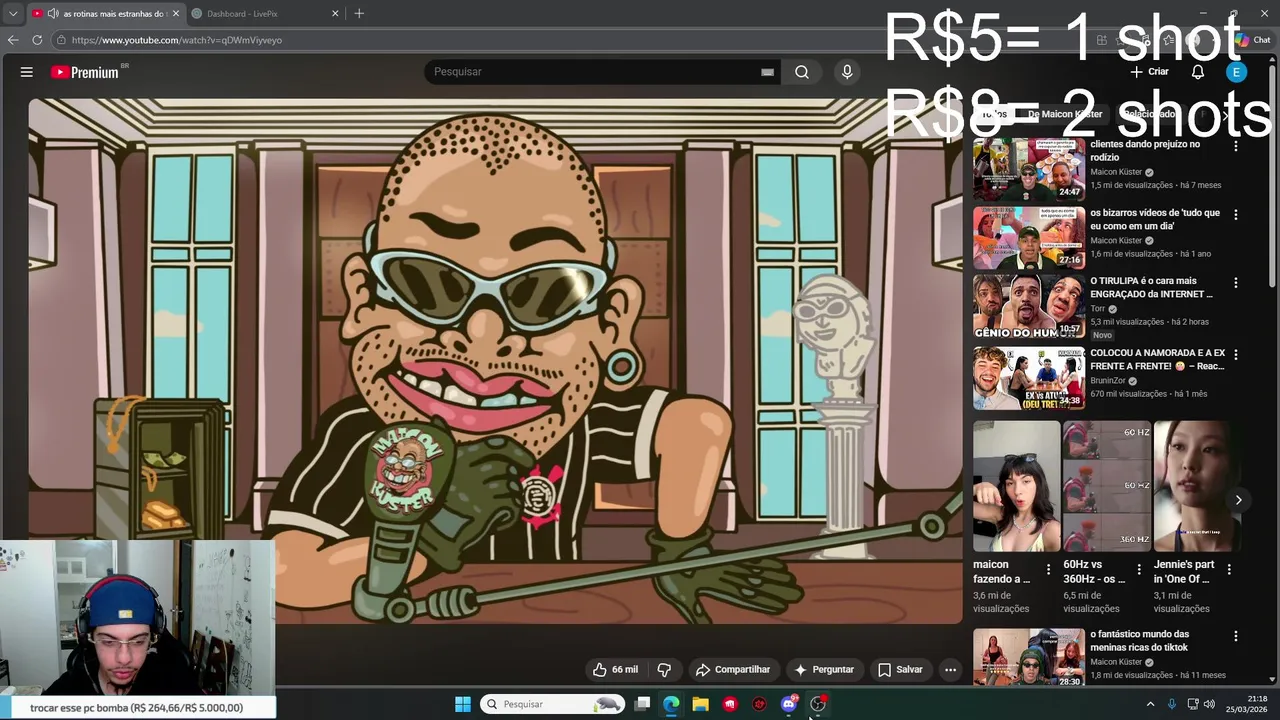Select the 'De Maicon Küster' filter chip
The height and width of the screenshot is (720, 1280).
(x=1064, y=114)
